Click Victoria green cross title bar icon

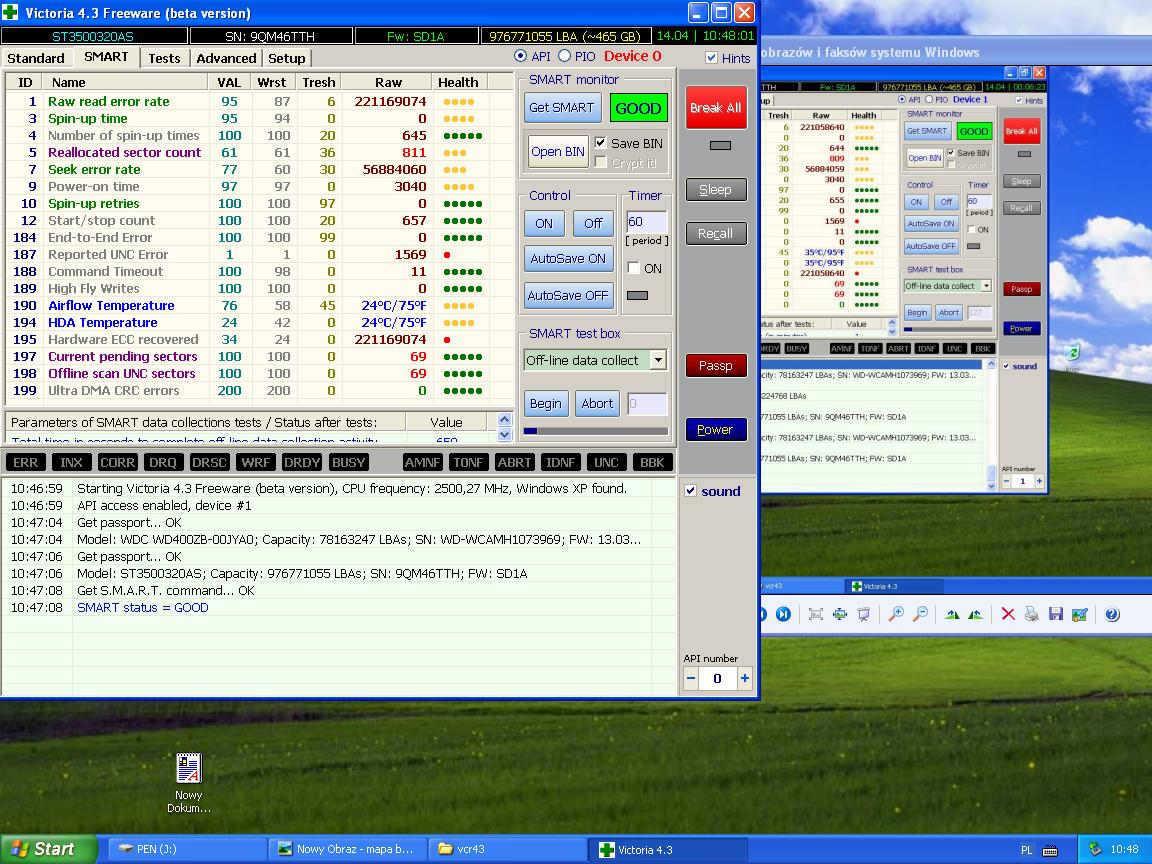click(10, 12)
